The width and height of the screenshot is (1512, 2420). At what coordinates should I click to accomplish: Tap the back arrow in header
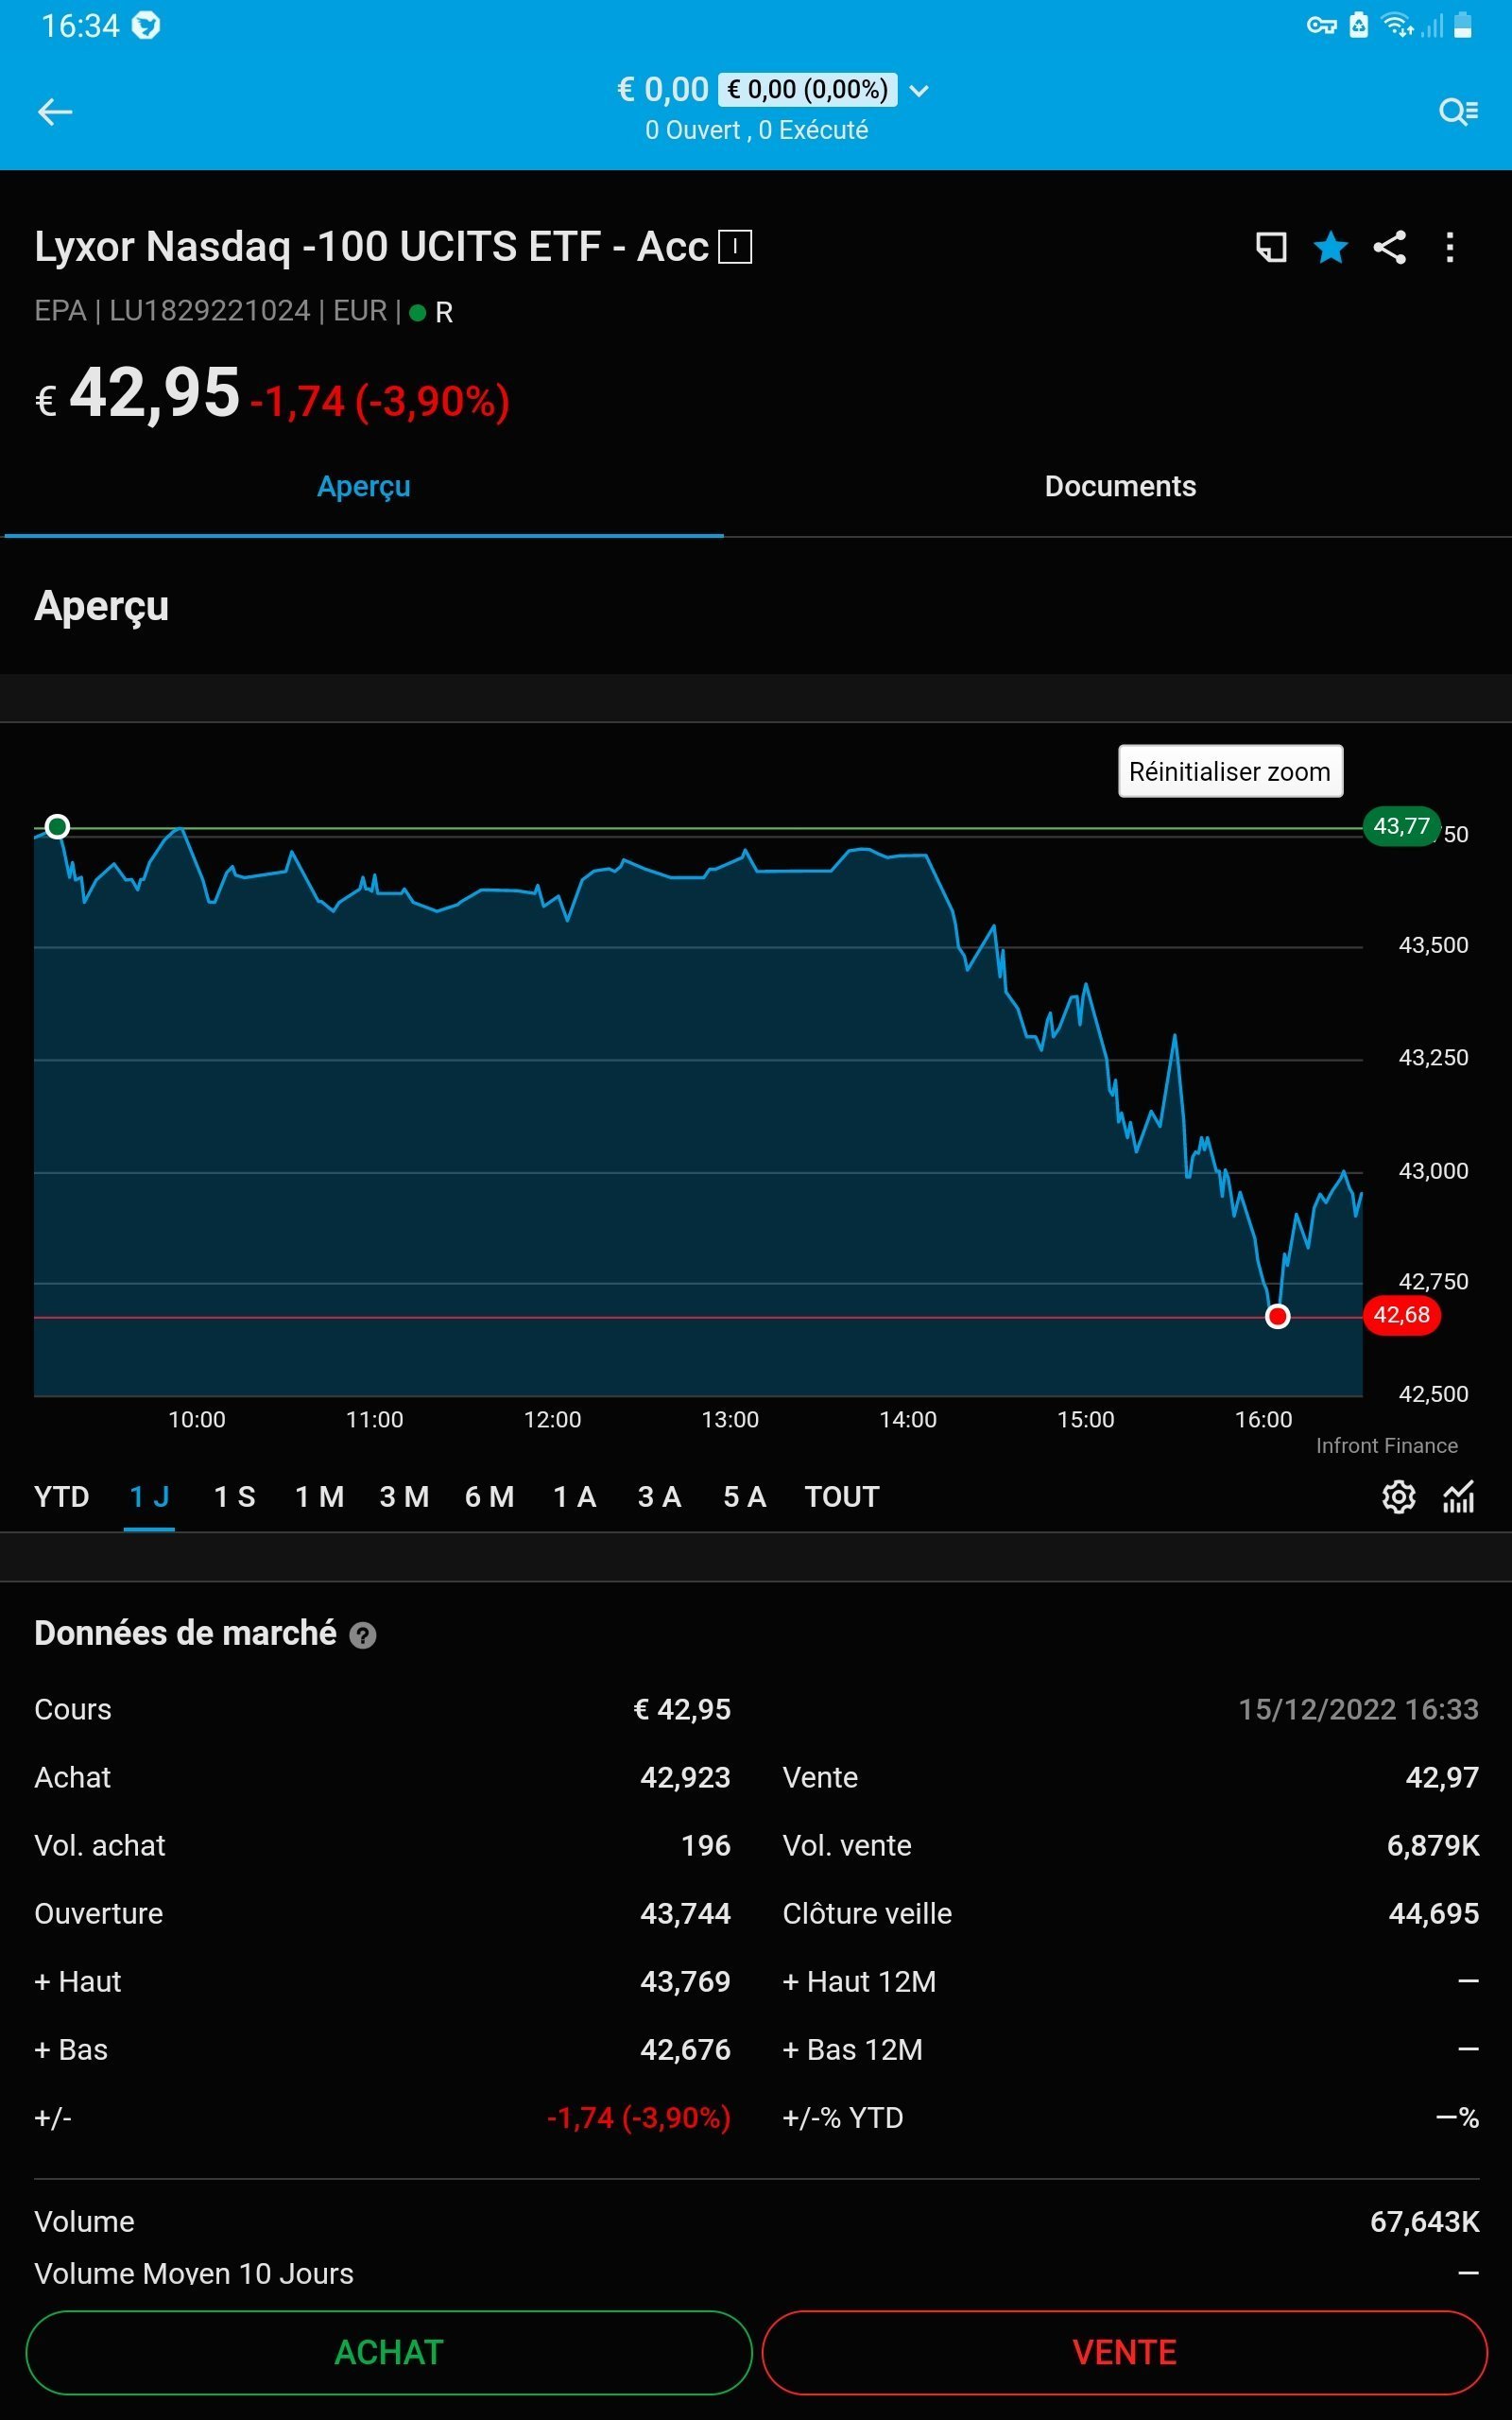pyautogui.click(x=55, y=112)
